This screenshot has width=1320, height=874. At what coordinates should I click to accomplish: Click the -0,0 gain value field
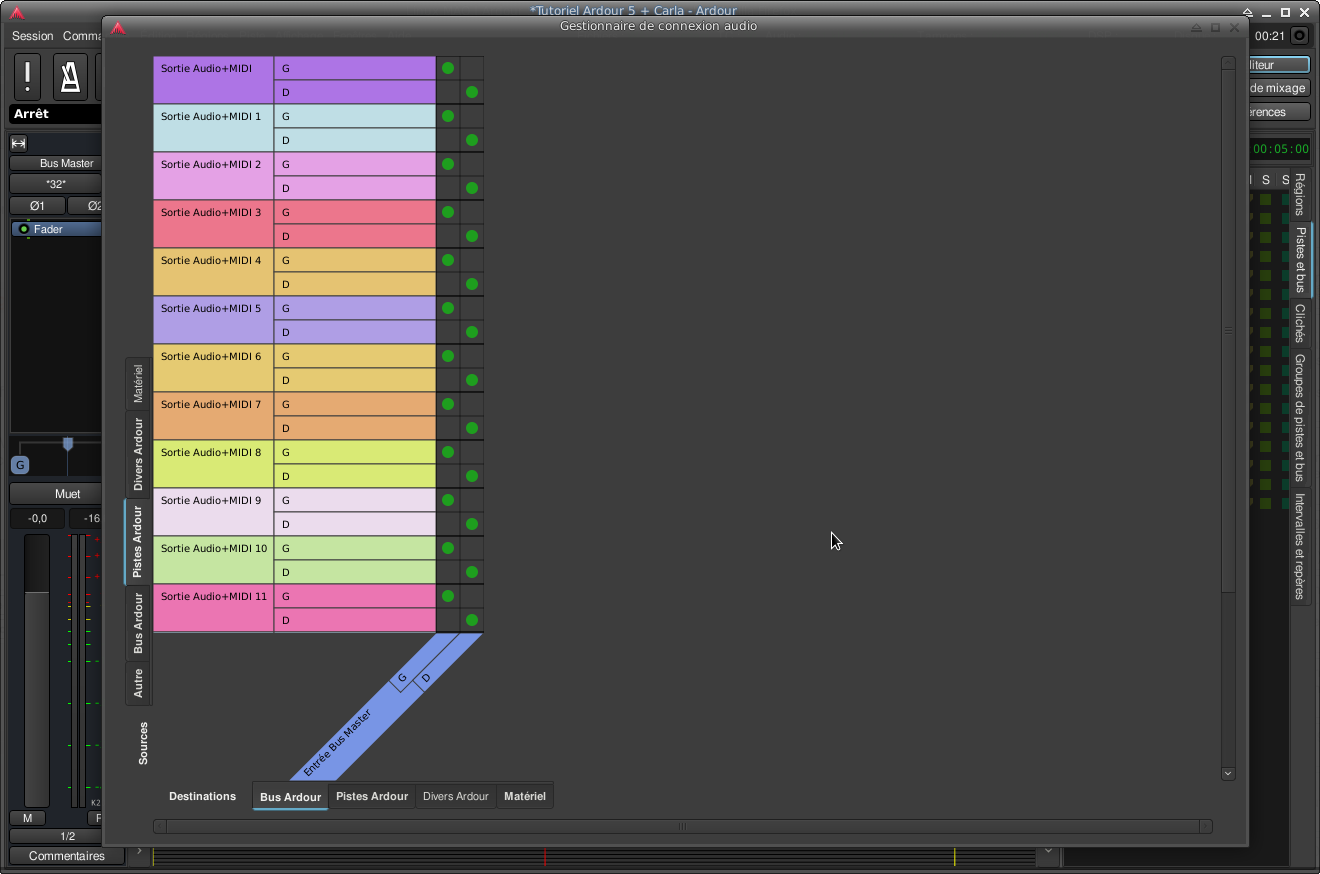[37, 518]
